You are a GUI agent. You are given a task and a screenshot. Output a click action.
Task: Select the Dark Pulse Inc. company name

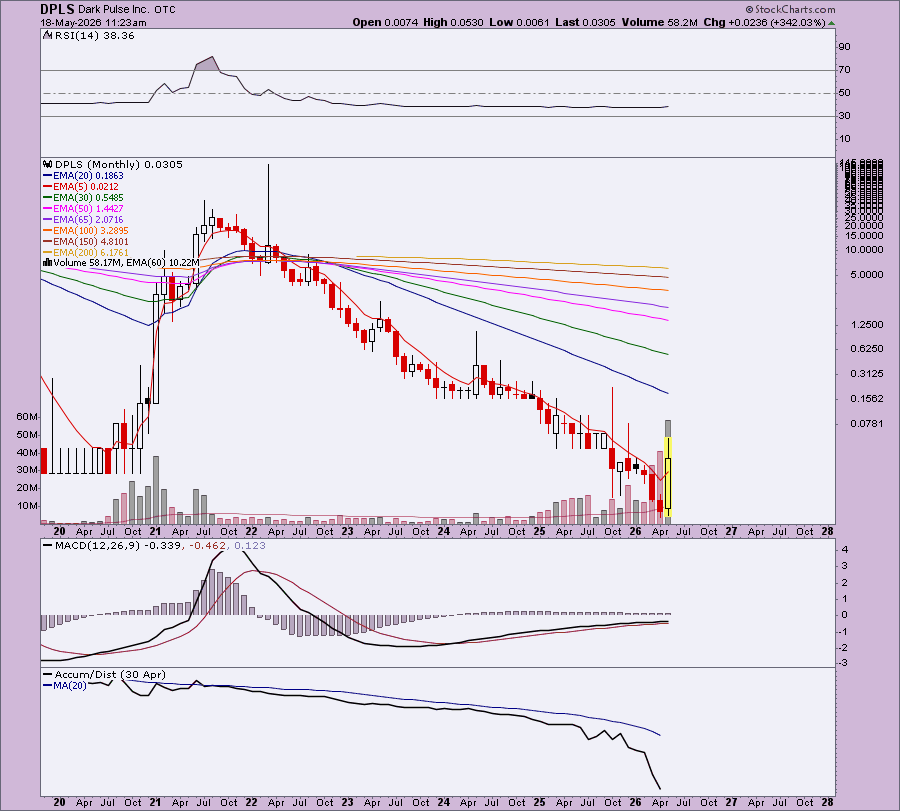point(114,10)
